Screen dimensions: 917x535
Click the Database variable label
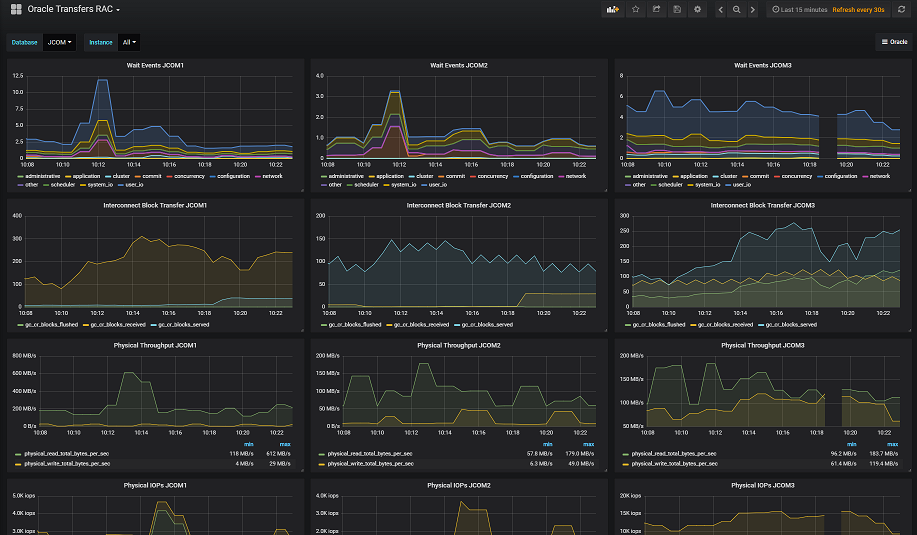point(25,42)
